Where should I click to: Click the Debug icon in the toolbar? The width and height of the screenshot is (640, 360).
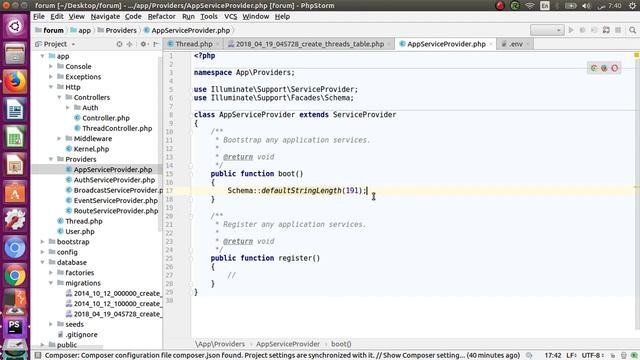582,30
